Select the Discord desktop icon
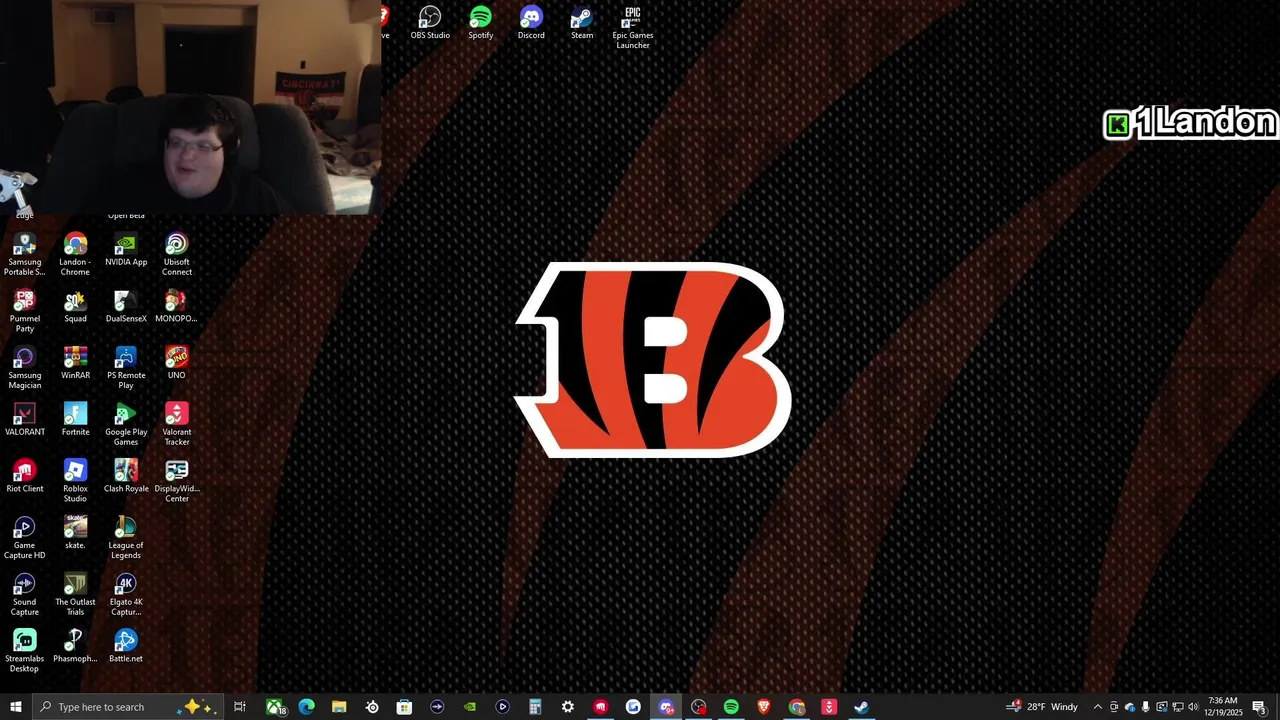The height and width of the screenshot is (720, 1280). [531, 23]
